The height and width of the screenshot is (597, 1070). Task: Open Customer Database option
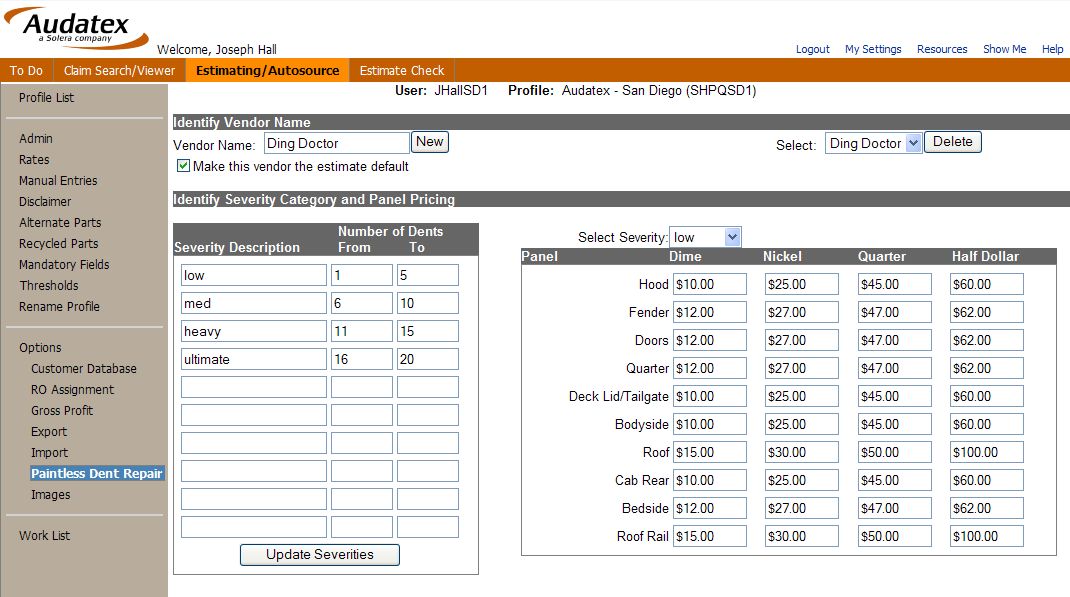(x=84, y=368)
